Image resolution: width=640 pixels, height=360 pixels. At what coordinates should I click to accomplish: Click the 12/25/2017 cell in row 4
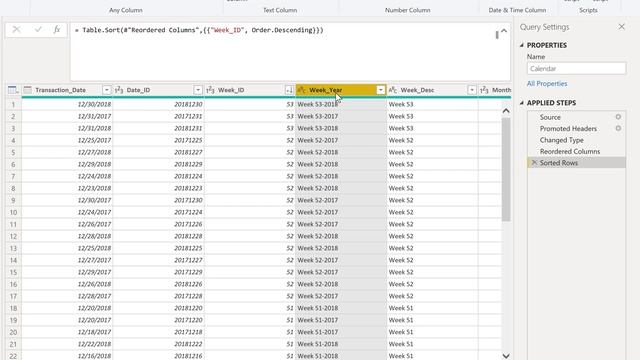pyautogui.click(x=67, y=140)
